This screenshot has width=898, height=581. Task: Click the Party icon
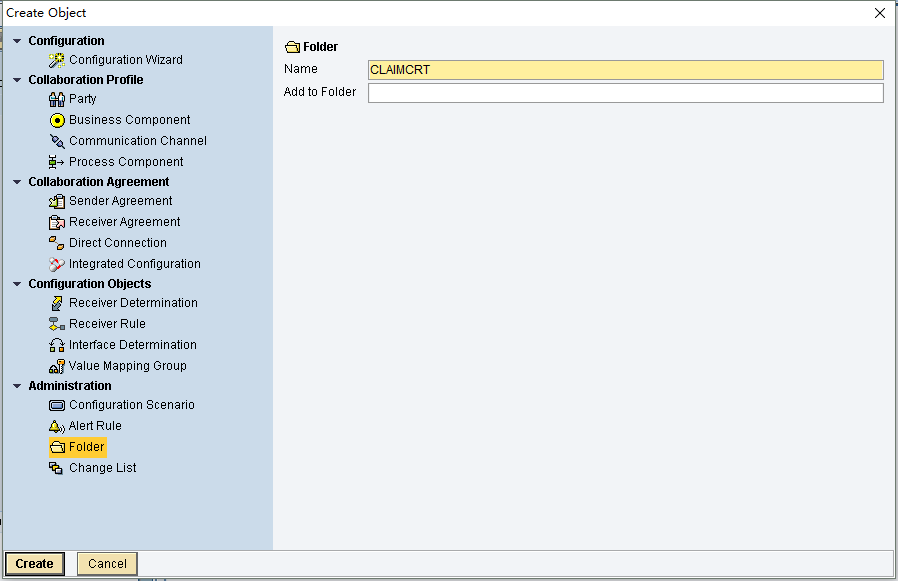point(57,99)
